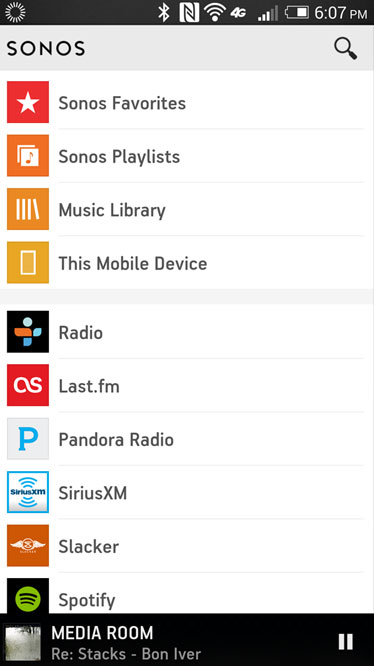Open the Music Library books icon
Viewport: 374px width, 666px height.
coord(28,209)
